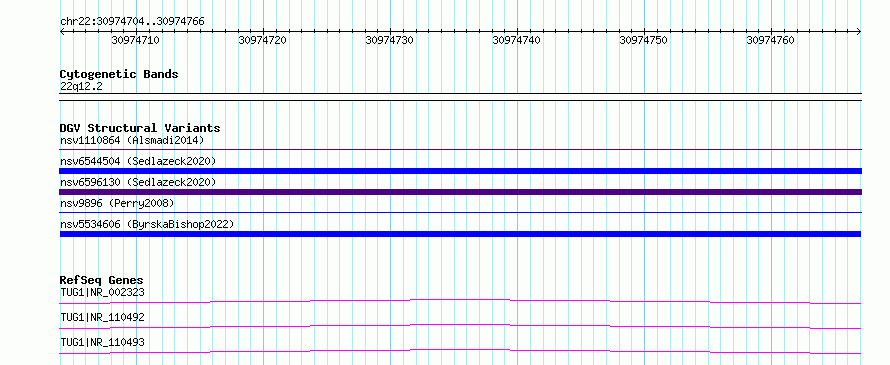Screen dimensions: 890x365
Task: Click ruler position label 30974710
Action: click(x=136, y=40)
